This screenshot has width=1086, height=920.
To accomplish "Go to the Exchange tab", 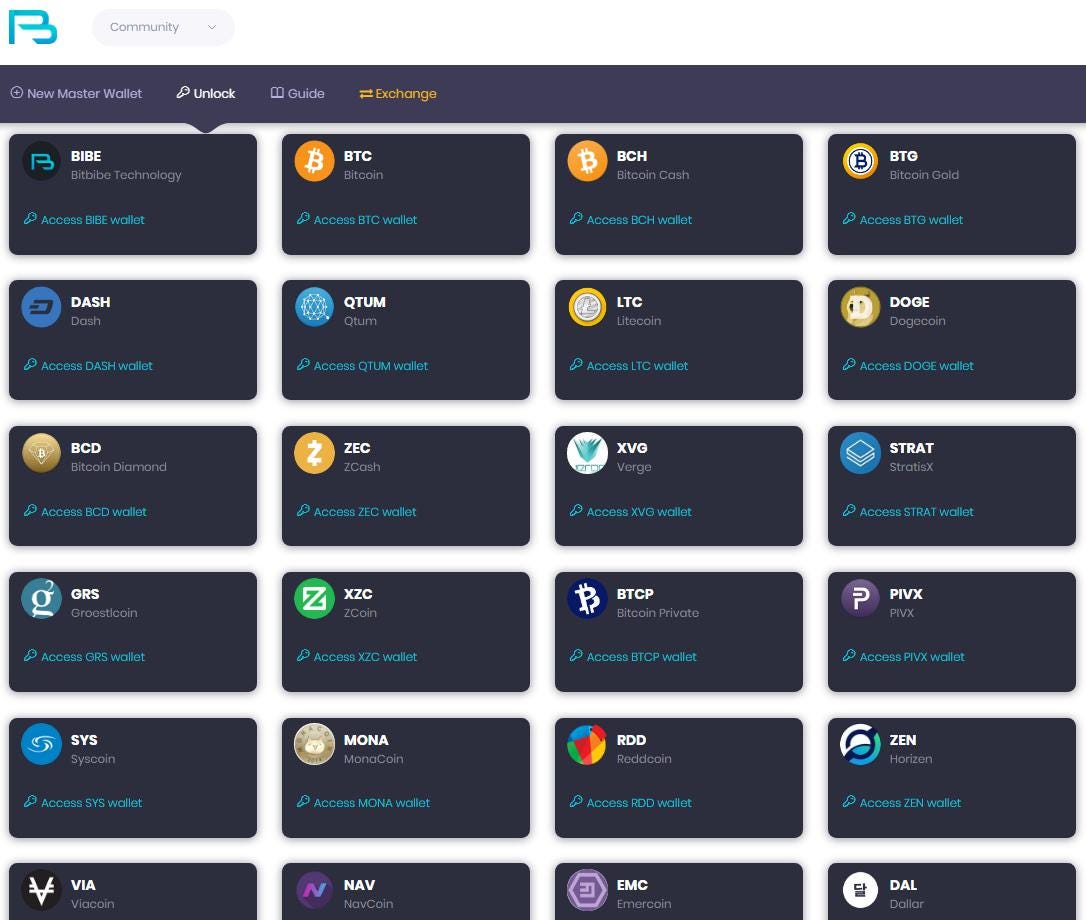I will (x=398, y=94).
